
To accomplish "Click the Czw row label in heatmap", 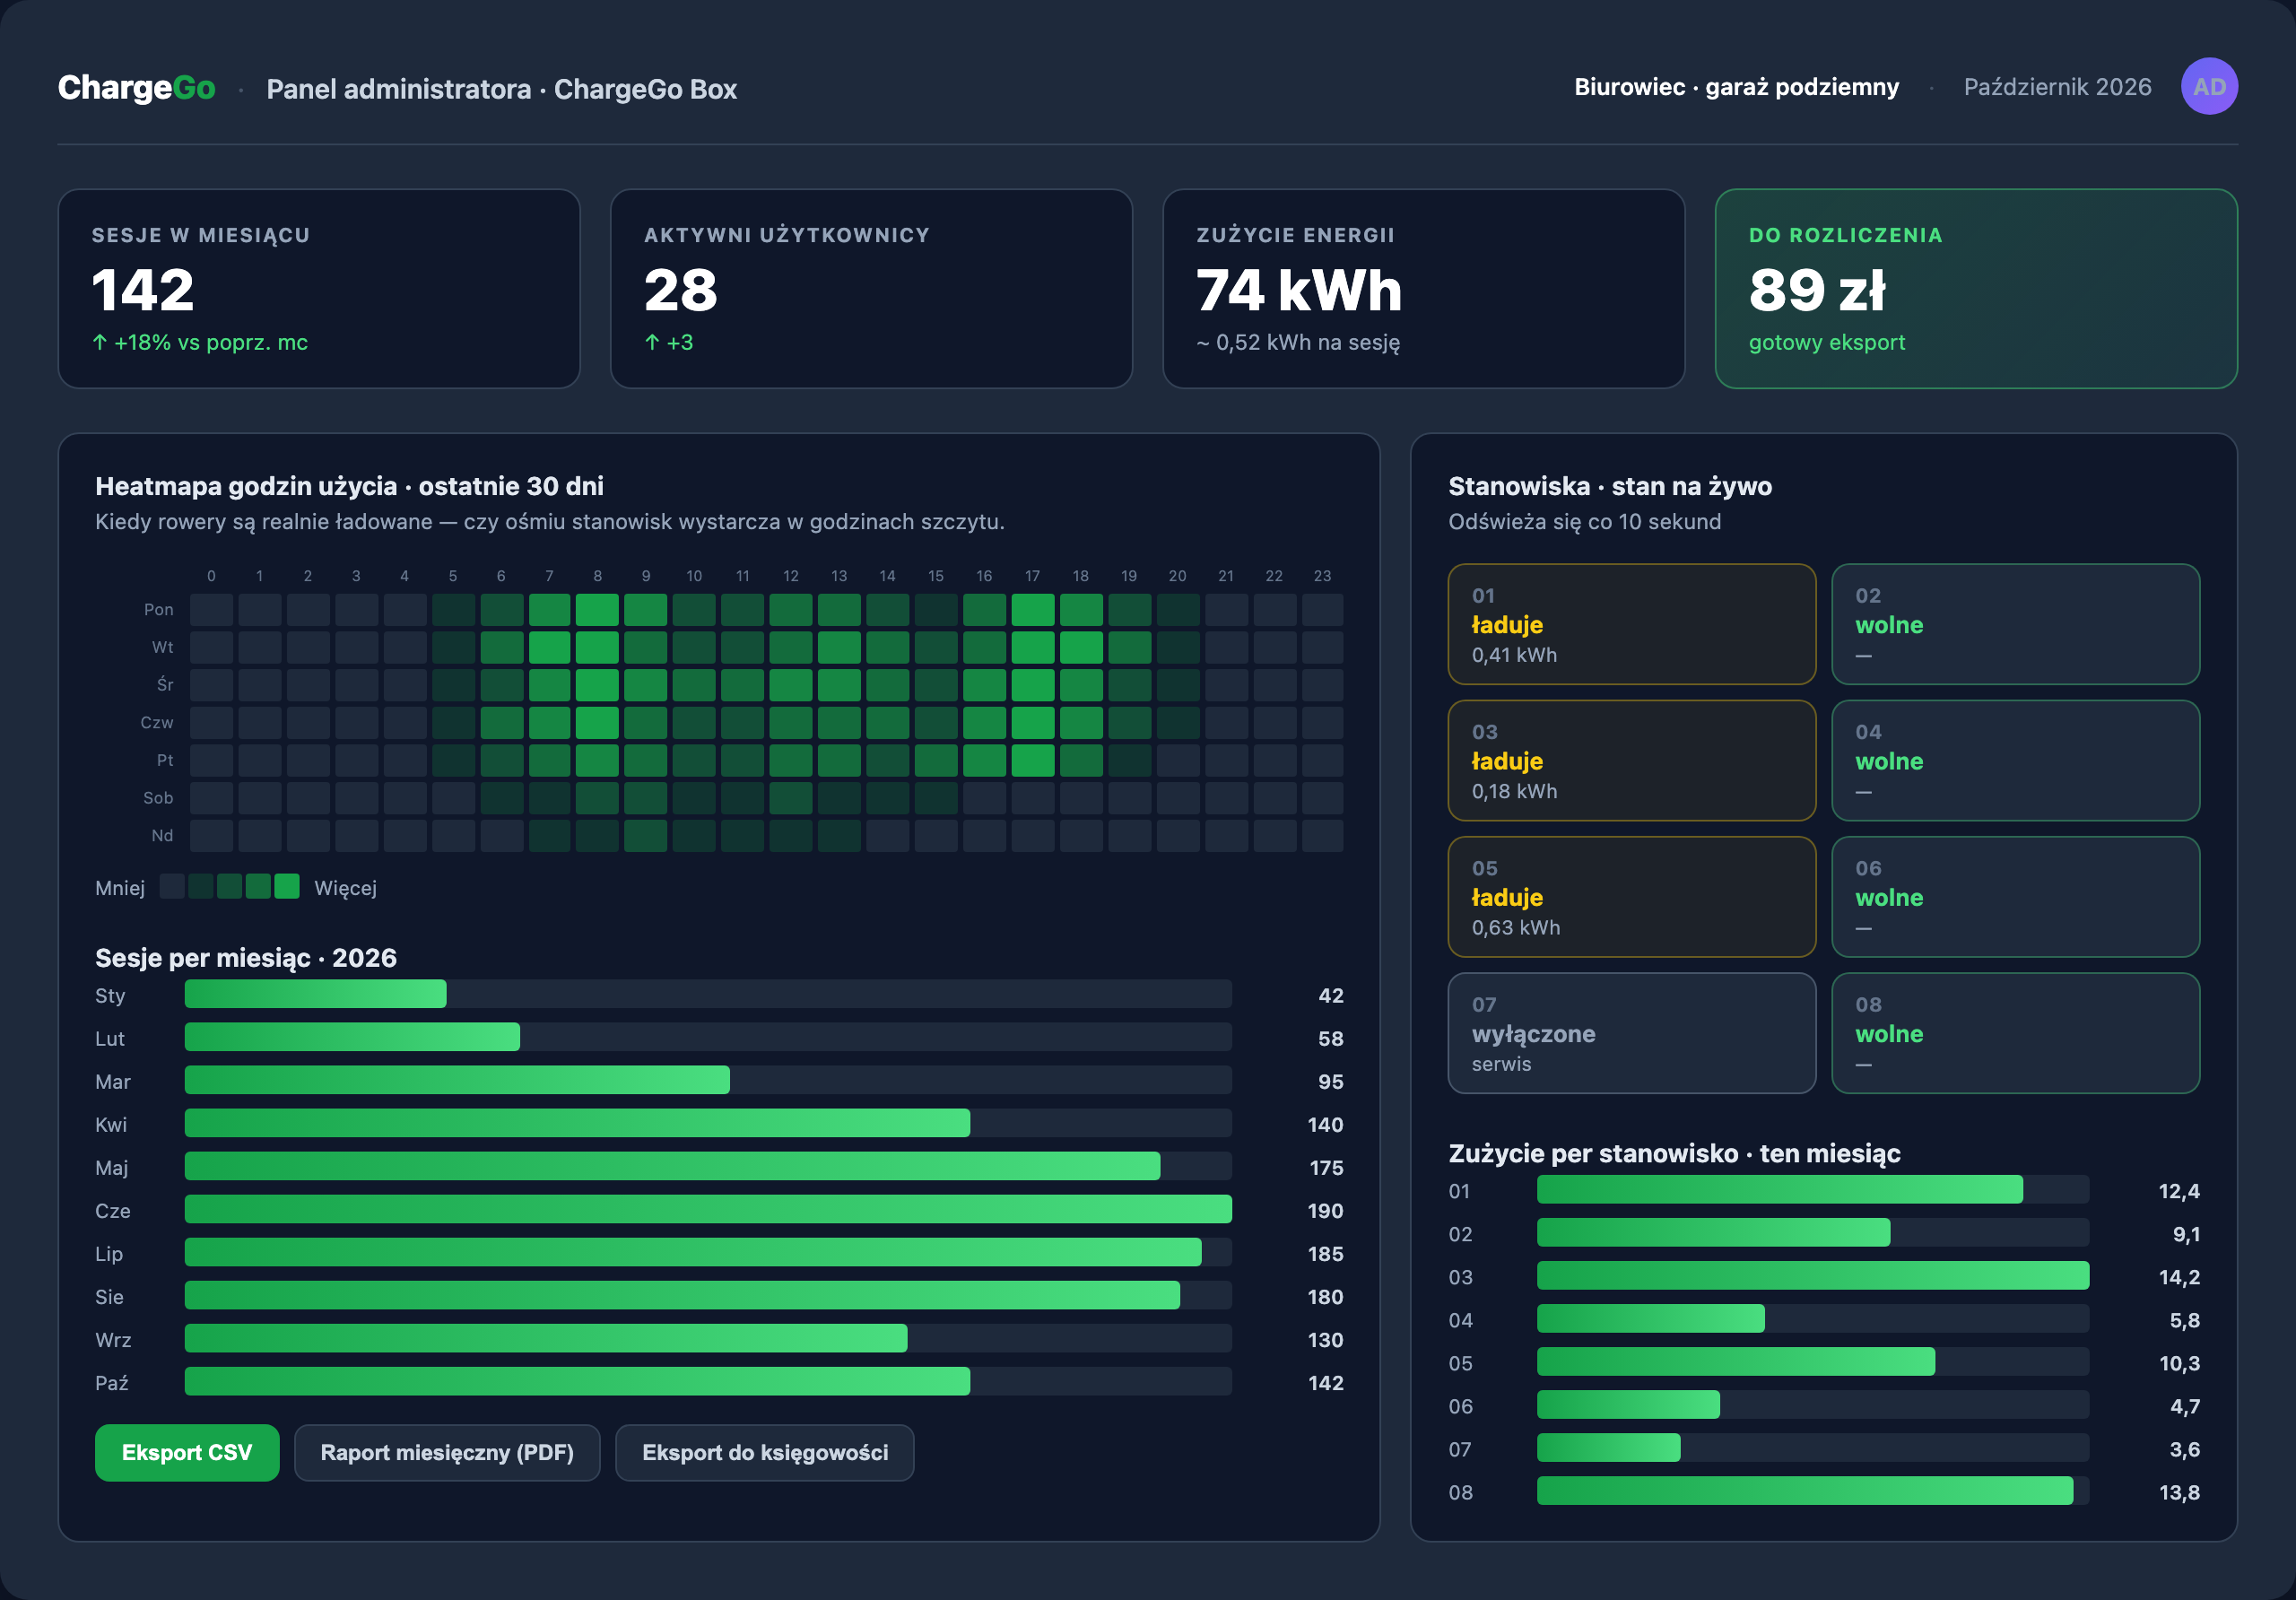I will pos(157,722).
